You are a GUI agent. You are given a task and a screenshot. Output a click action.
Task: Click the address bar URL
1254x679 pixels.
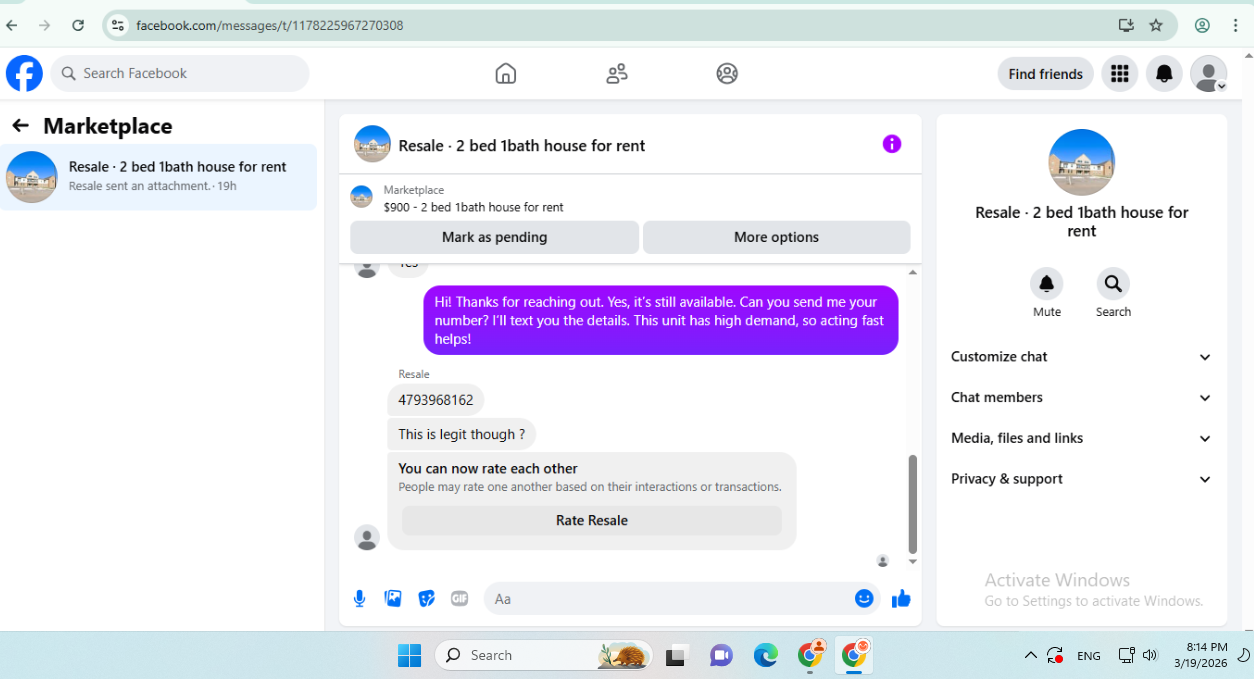(x=270, y=25)
